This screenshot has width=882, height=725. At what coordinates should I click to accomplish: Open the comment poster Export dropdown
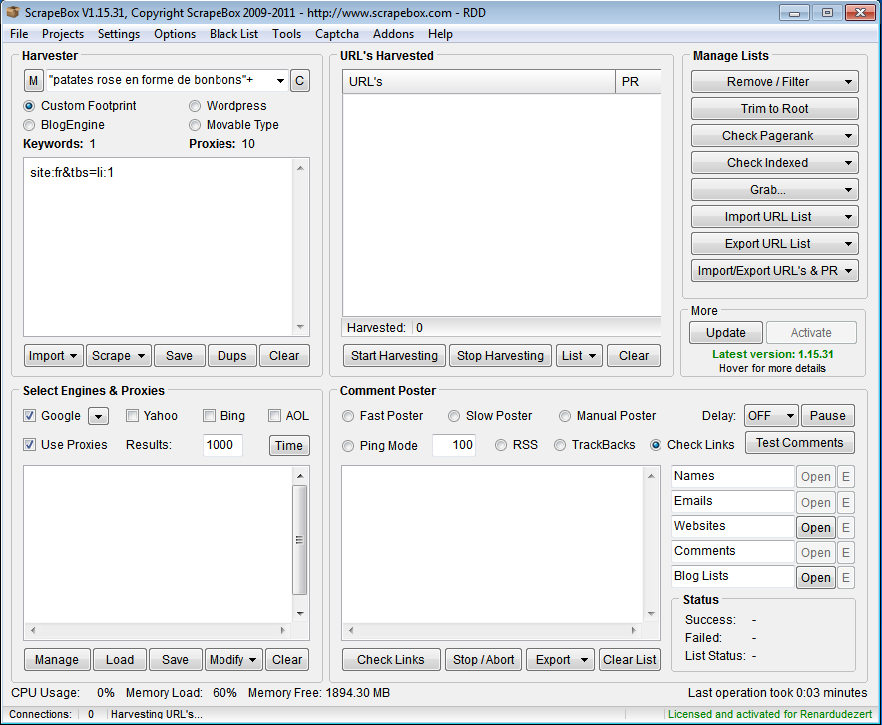point(560,660)
